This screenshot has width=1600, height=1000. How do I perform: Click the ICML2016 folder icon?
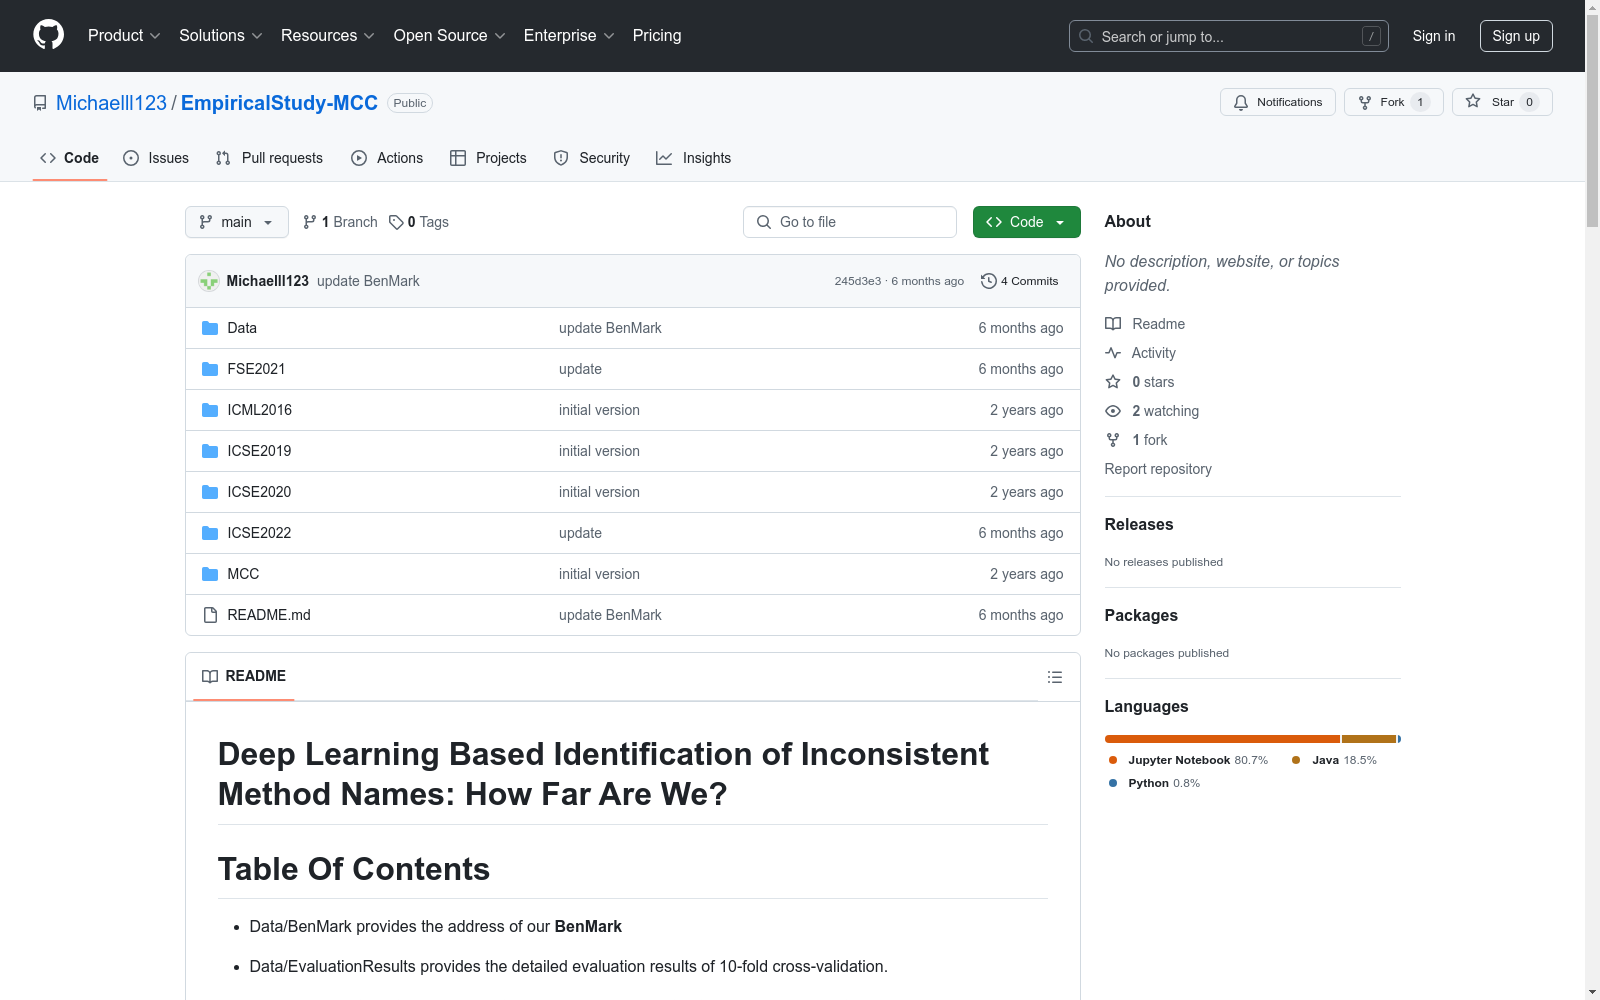210,410
